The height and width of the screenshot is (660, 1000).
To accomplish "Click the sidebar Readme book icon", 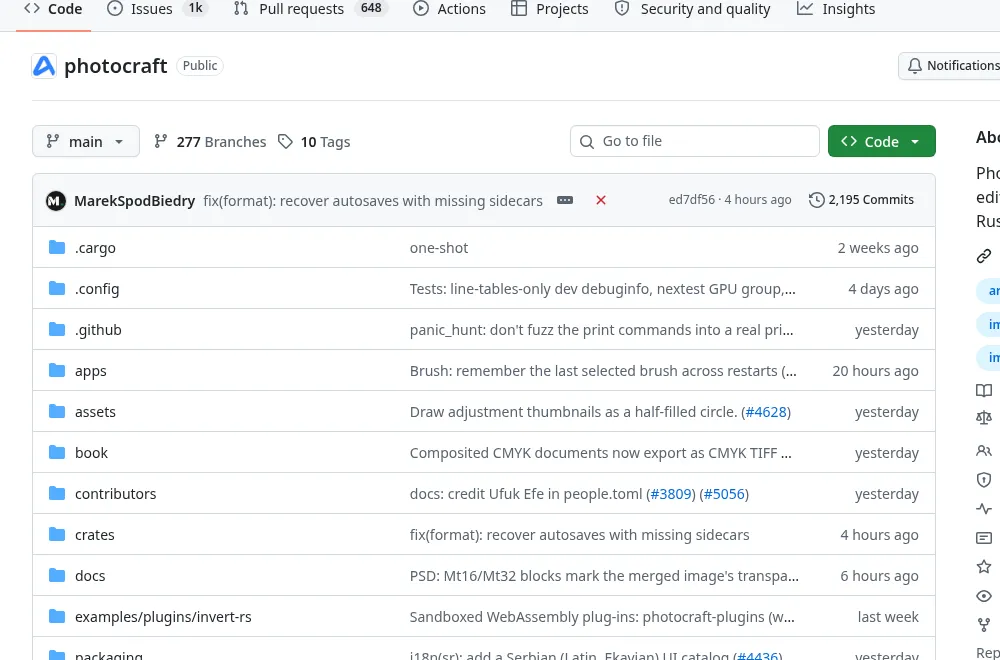I will coord(984,390).
